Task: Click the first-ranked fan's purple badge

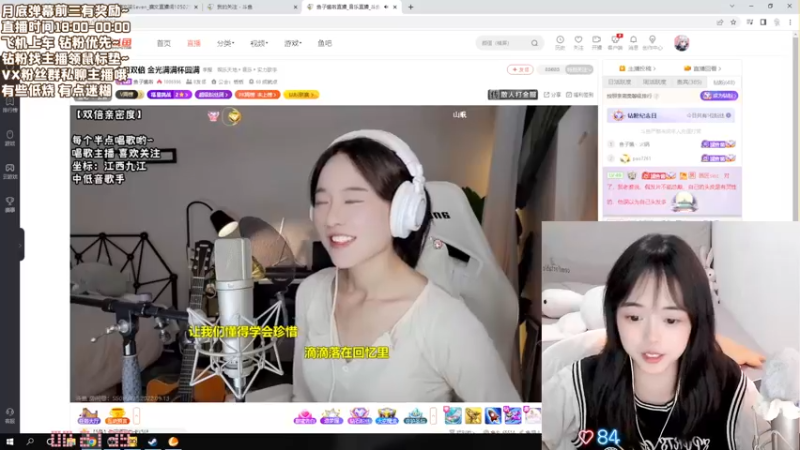Action: (718, 144)
